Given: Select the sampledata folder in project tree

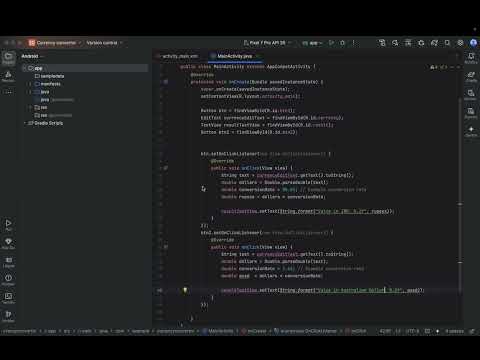Looking at the screenshot, I should pyautogui.click(x=49, y=76).
